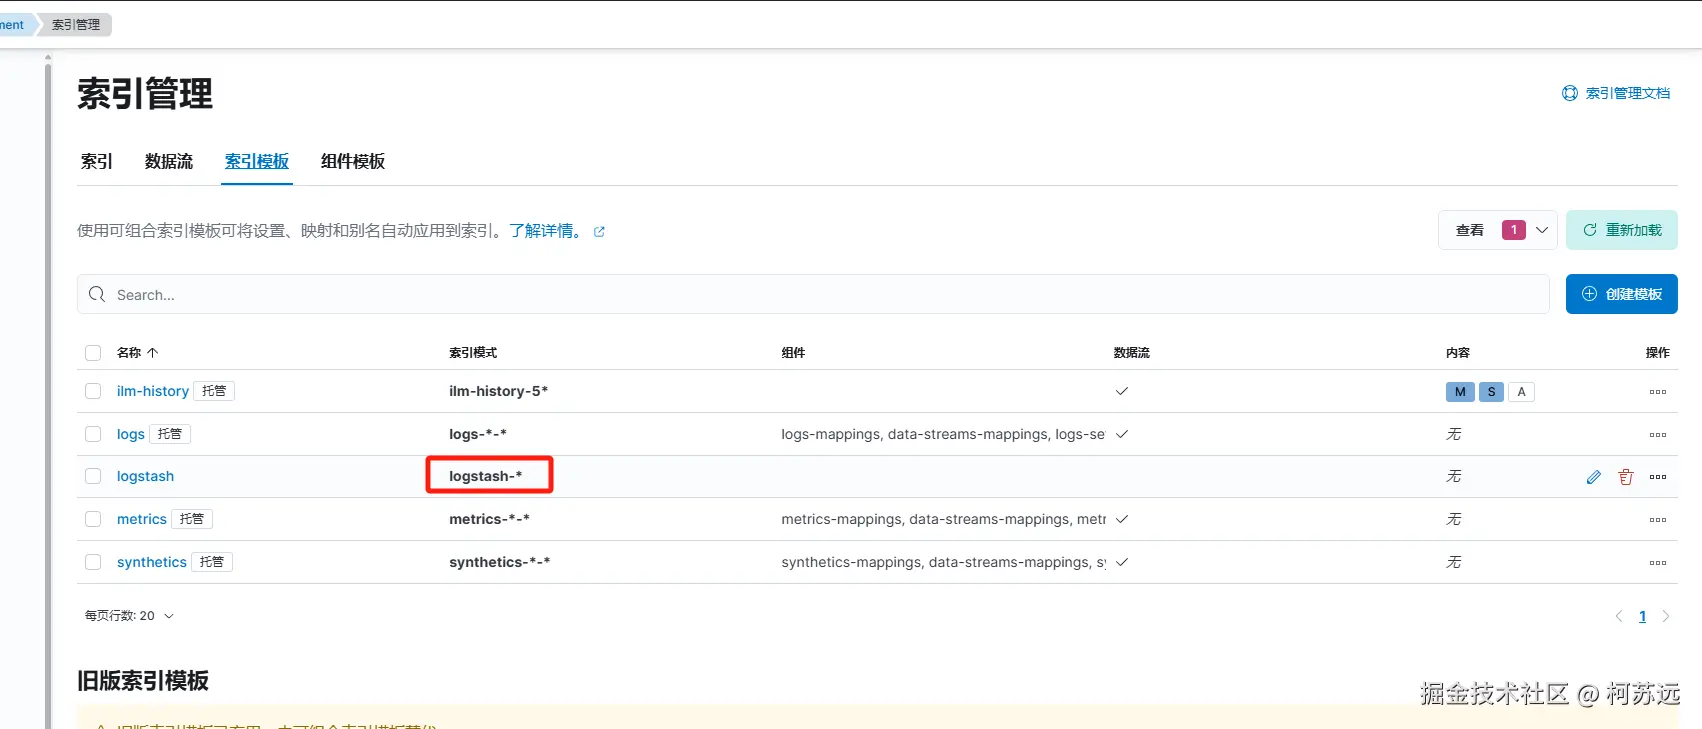The width and height of the screenshot is (1702, 729).
Task: Click the logs-mappings components cell
Action: (943, 434)
